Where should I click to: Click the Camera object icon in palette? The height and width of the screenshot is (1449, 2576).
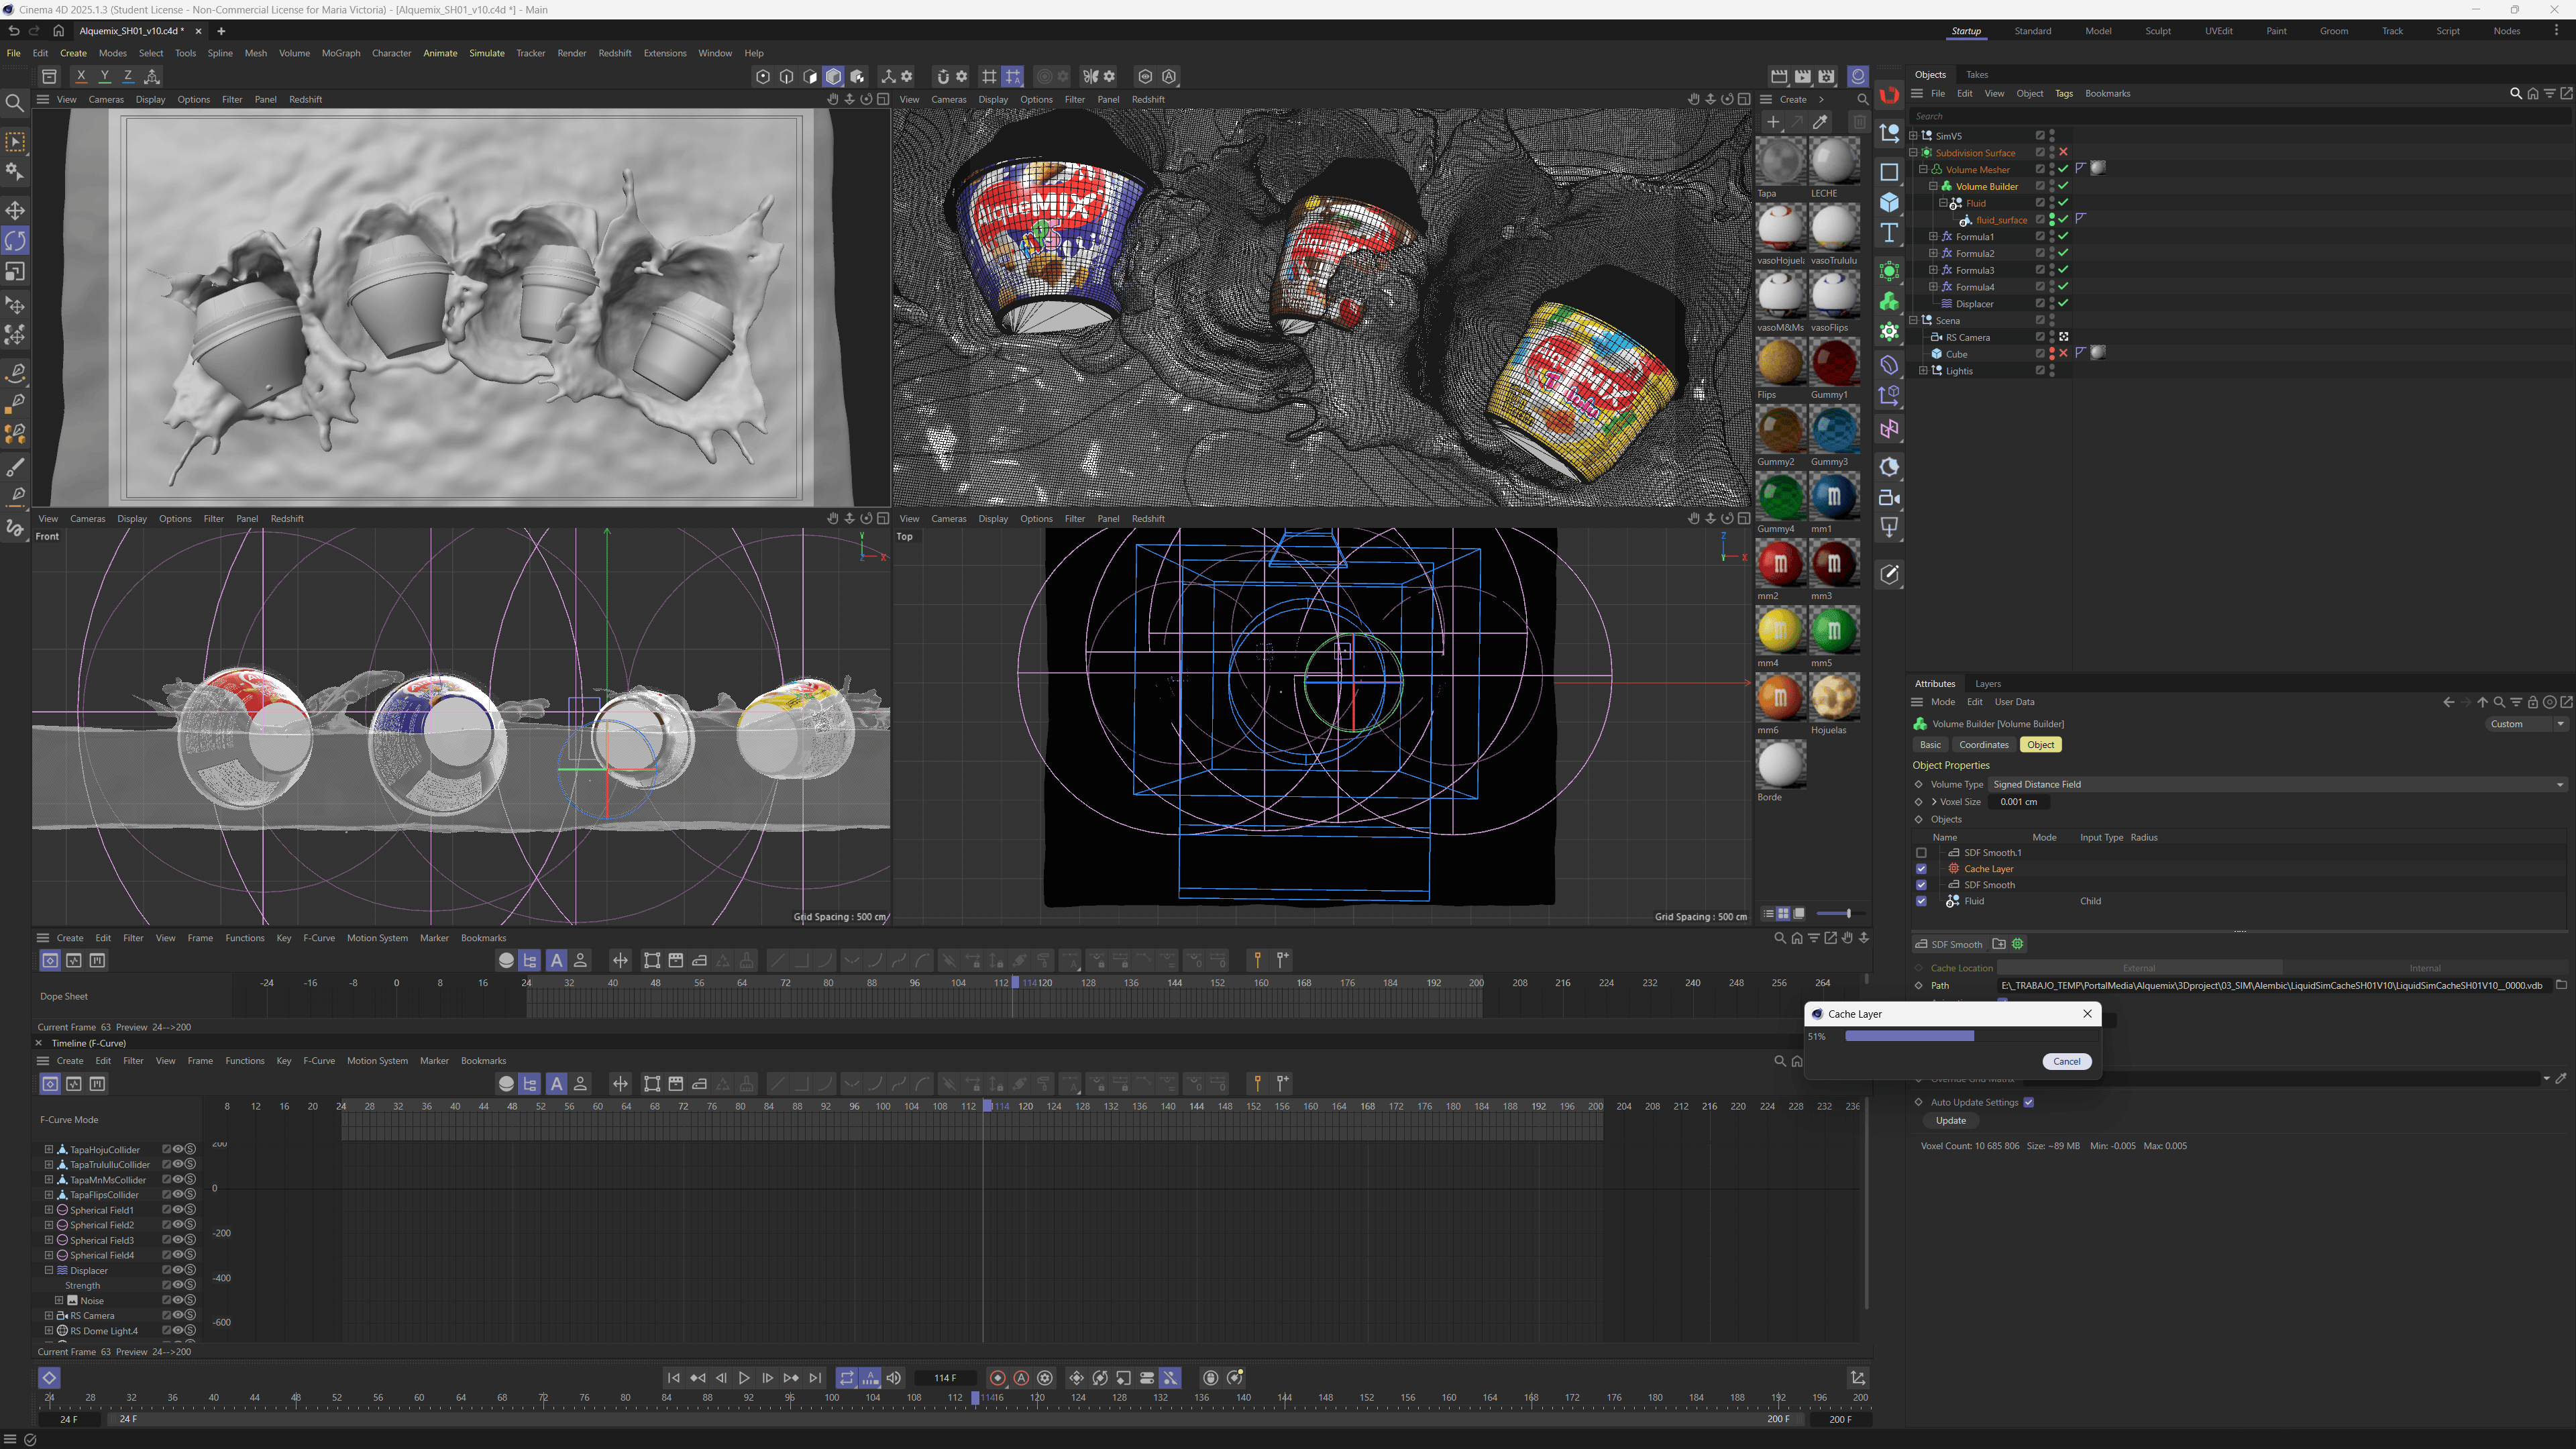(1889, 498)
